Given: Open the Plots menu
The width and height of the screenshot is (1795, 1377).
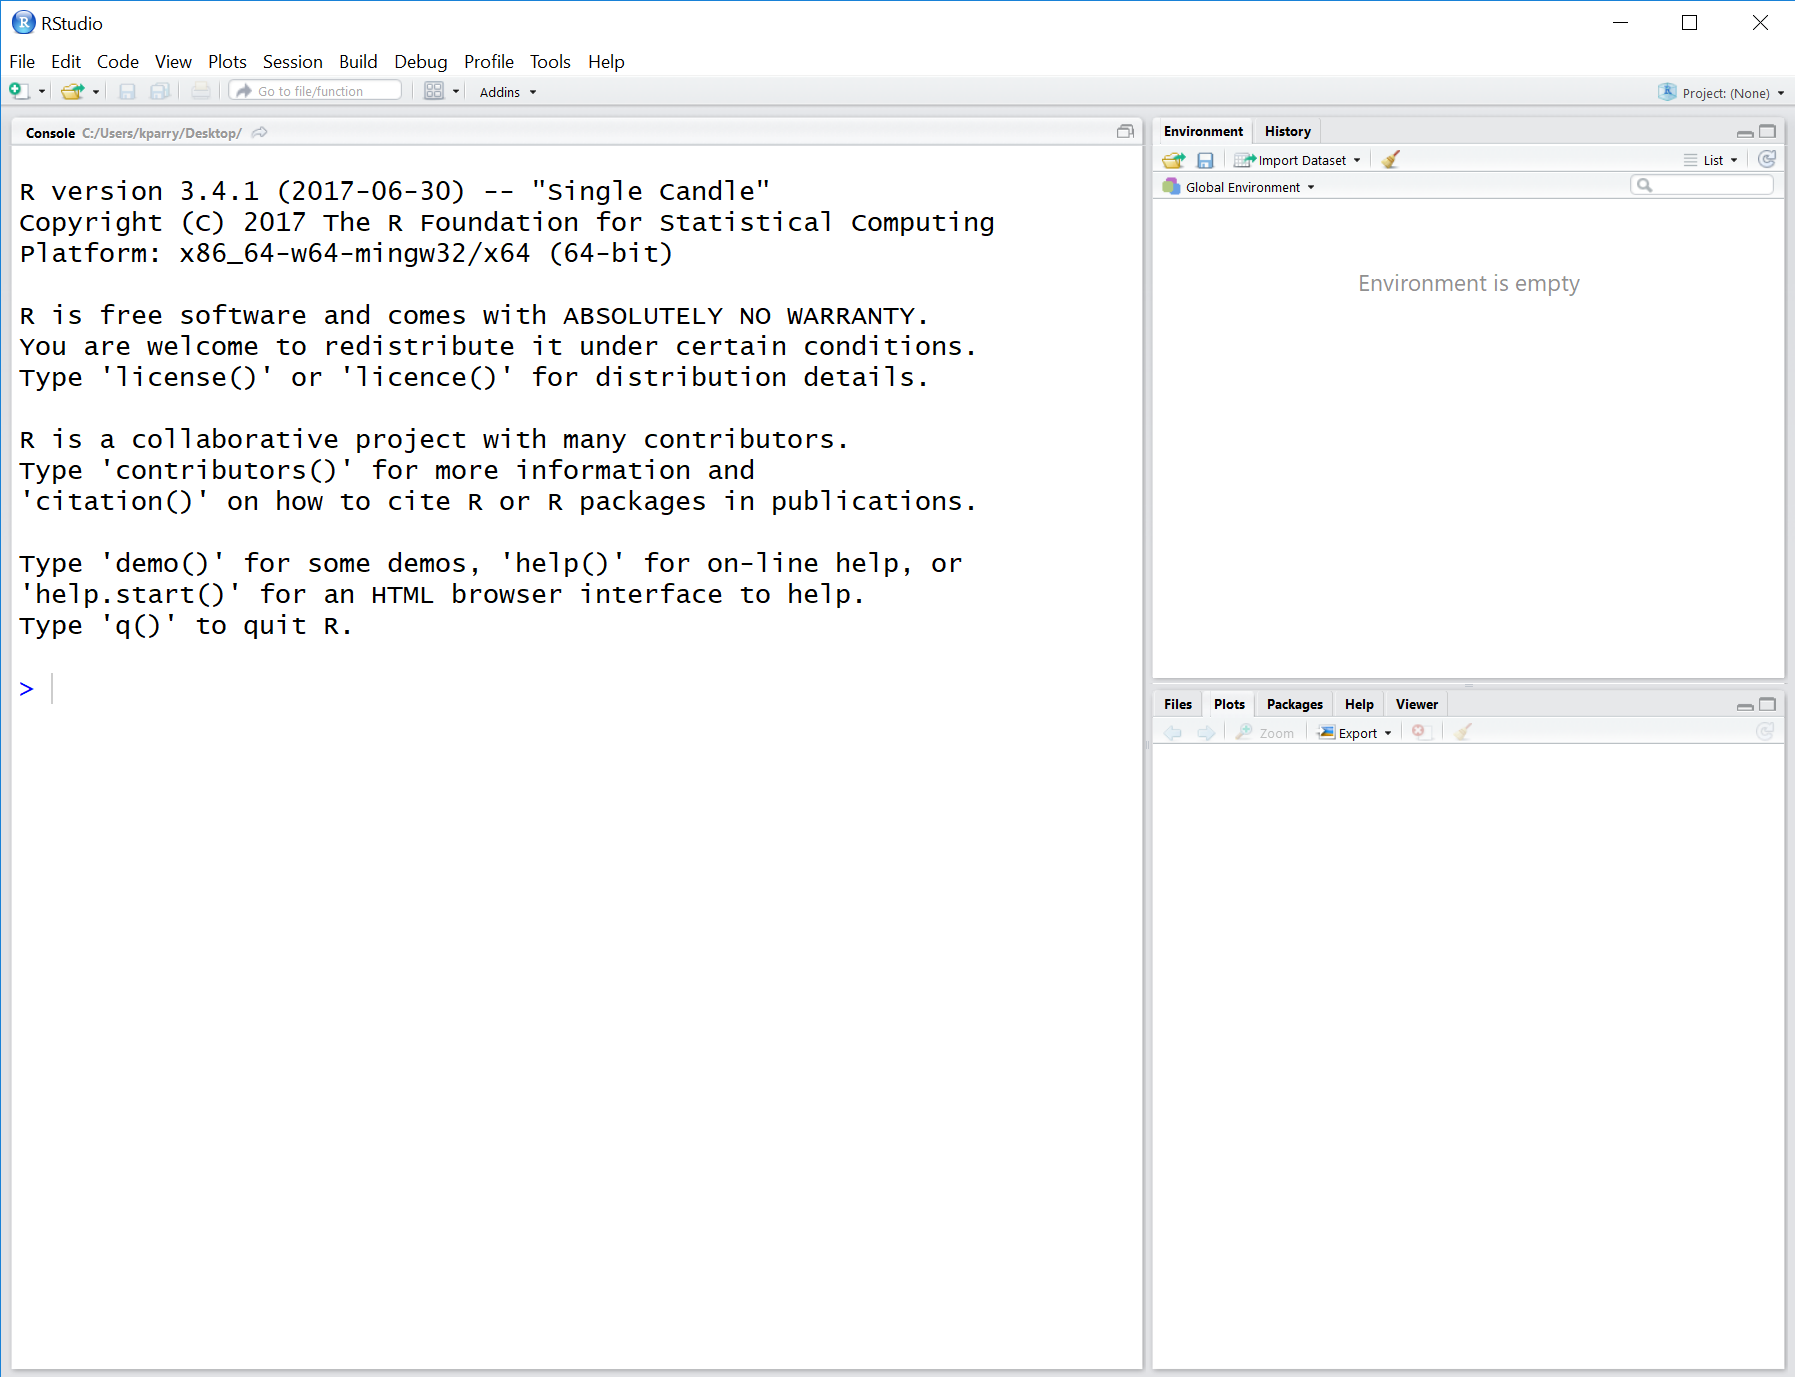Looking at the screenshot, I should [x=227, y=62].
